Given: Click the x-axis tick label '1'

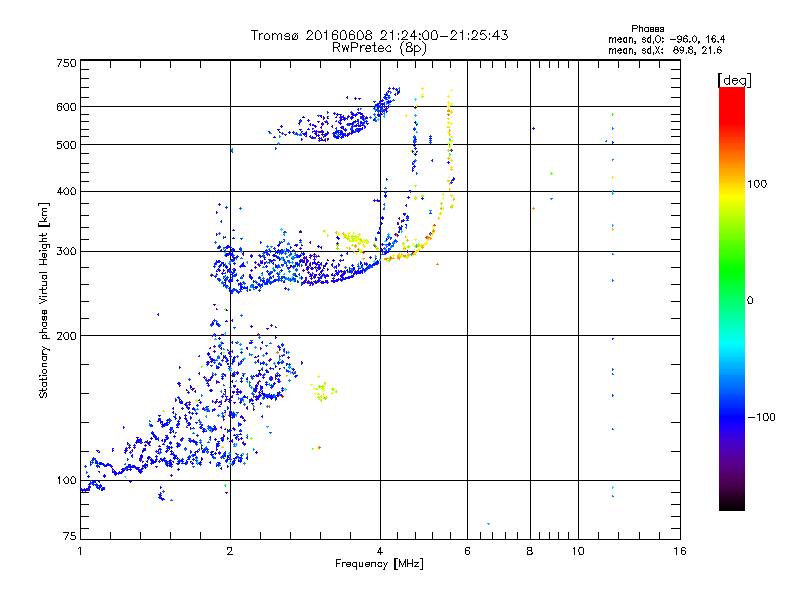Looking at the screenshot, I should click(80, 551).
